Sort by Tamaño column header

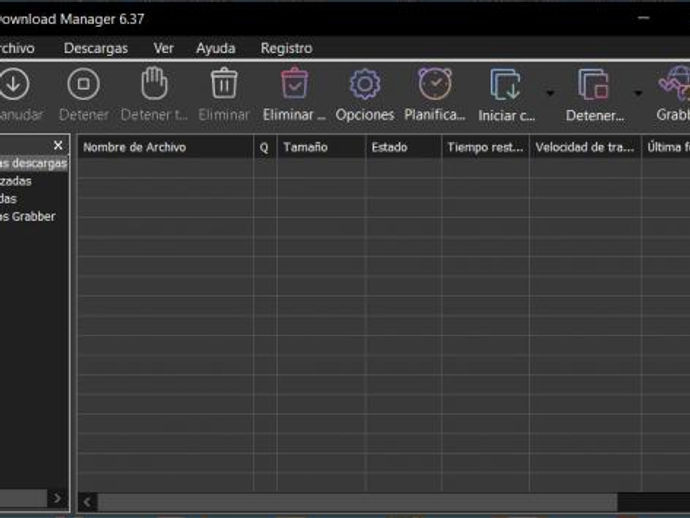tap(321, 147)
